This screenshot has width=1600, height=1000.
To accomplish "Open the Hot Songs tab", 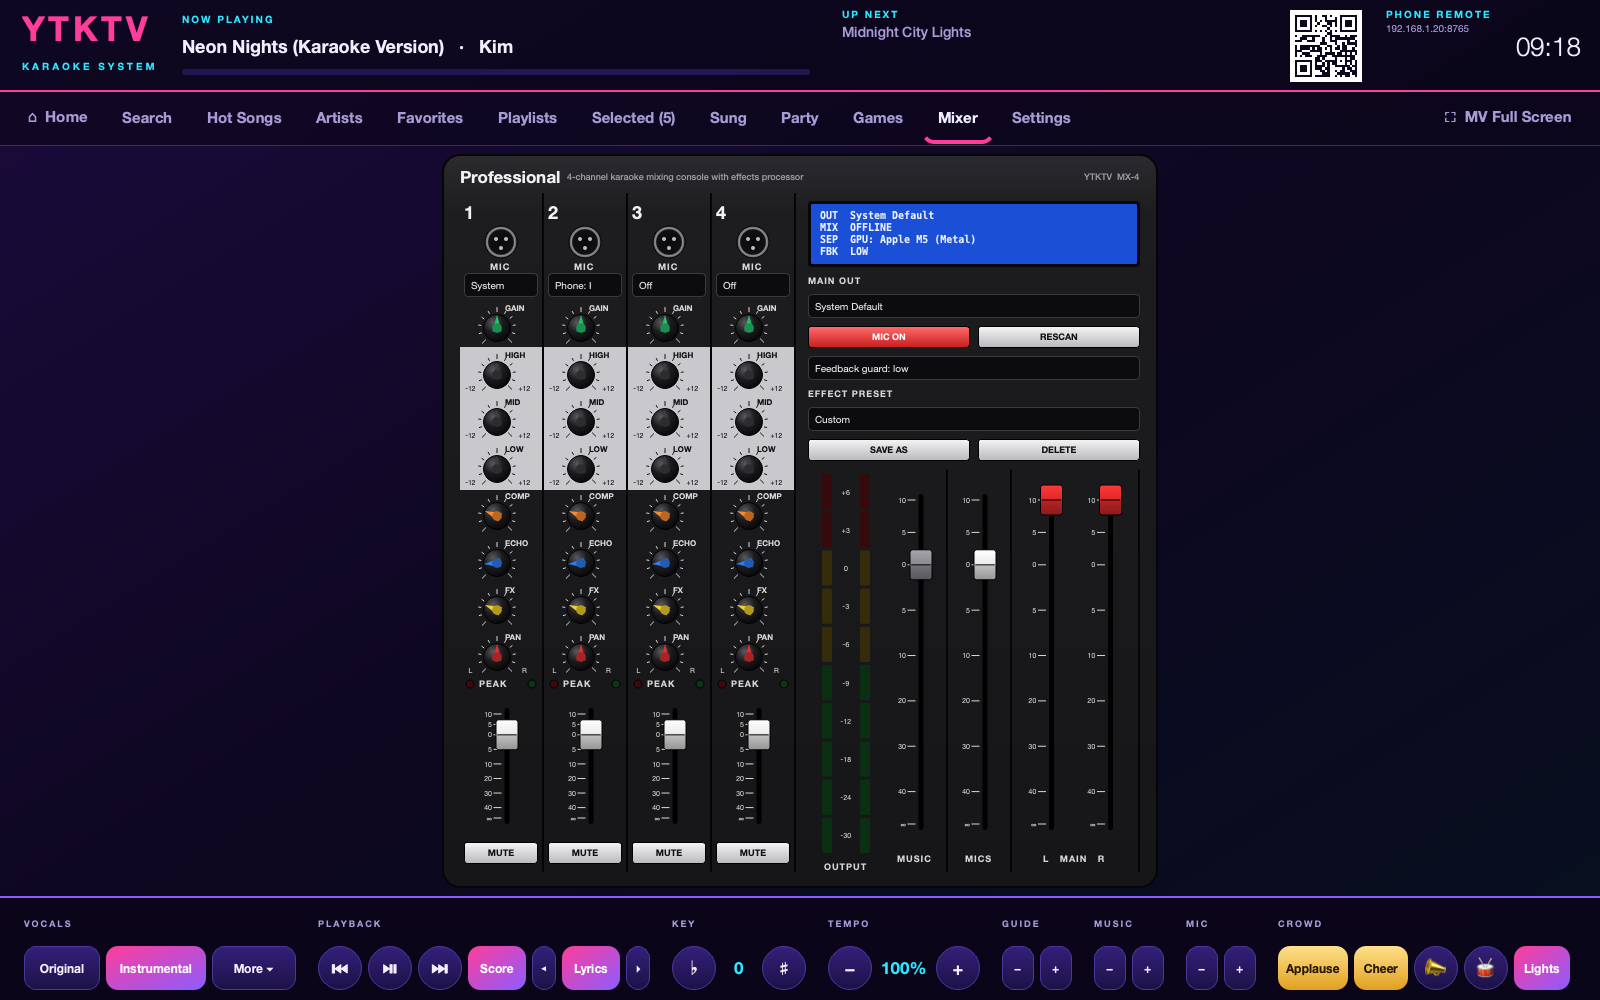I will 244,118.
